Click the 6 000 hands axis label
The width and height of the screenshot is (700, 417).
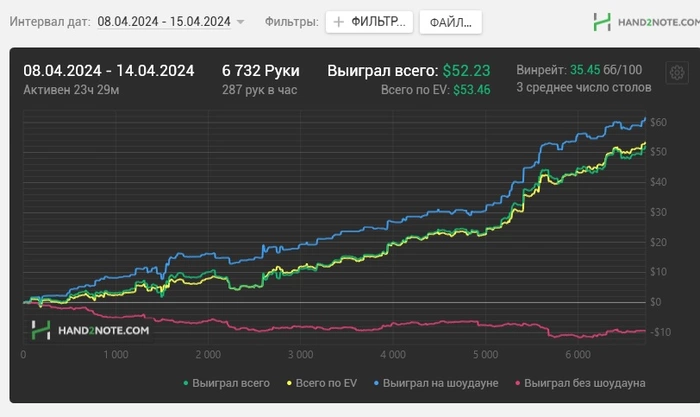point(578,354)
